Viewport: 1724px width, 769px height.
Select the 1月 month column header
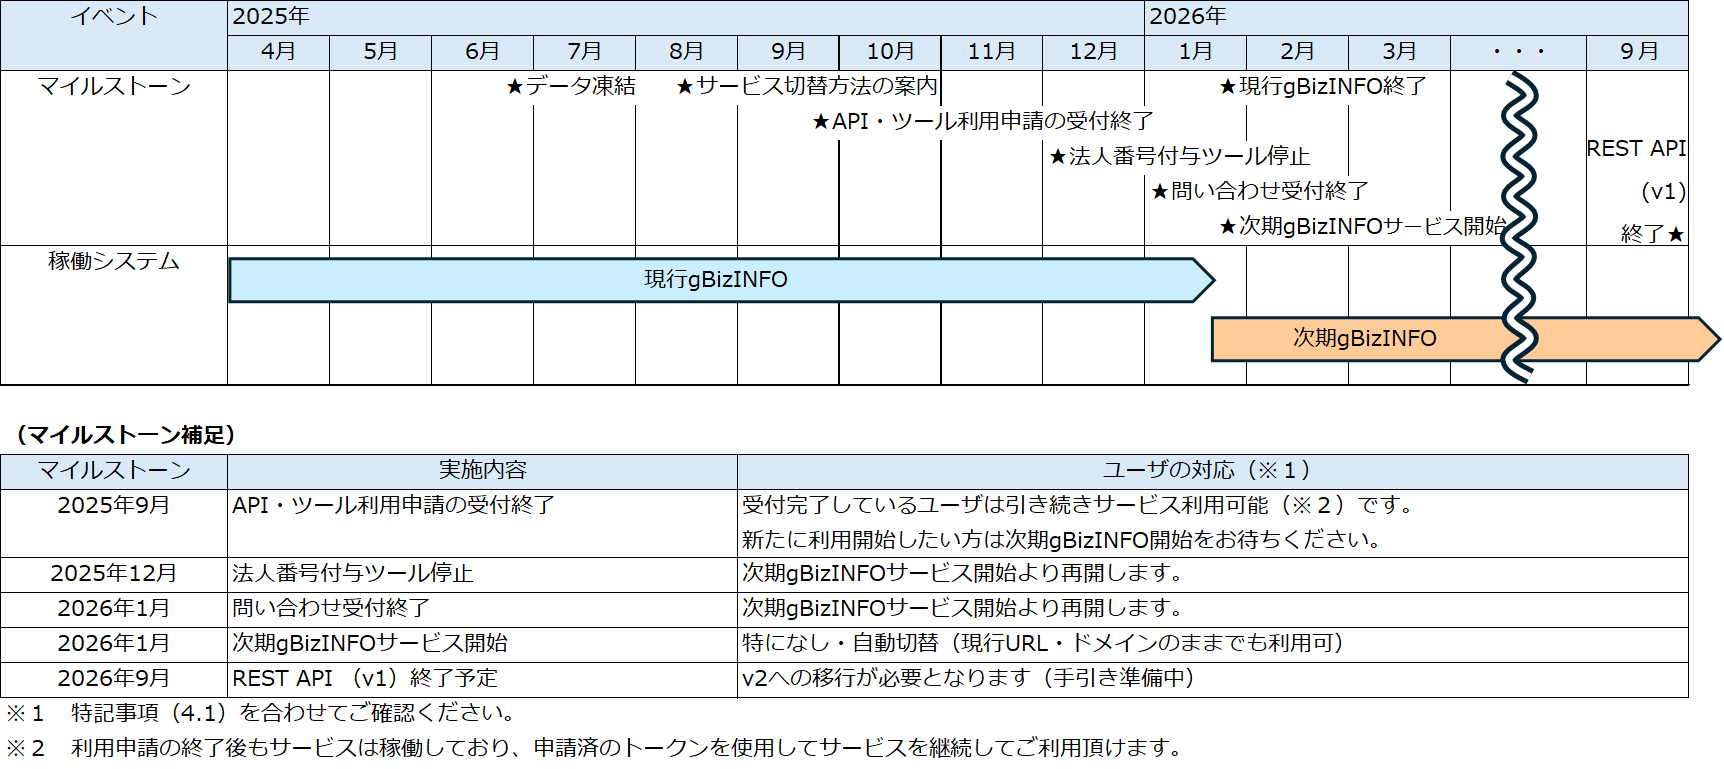pos(1196,52)
